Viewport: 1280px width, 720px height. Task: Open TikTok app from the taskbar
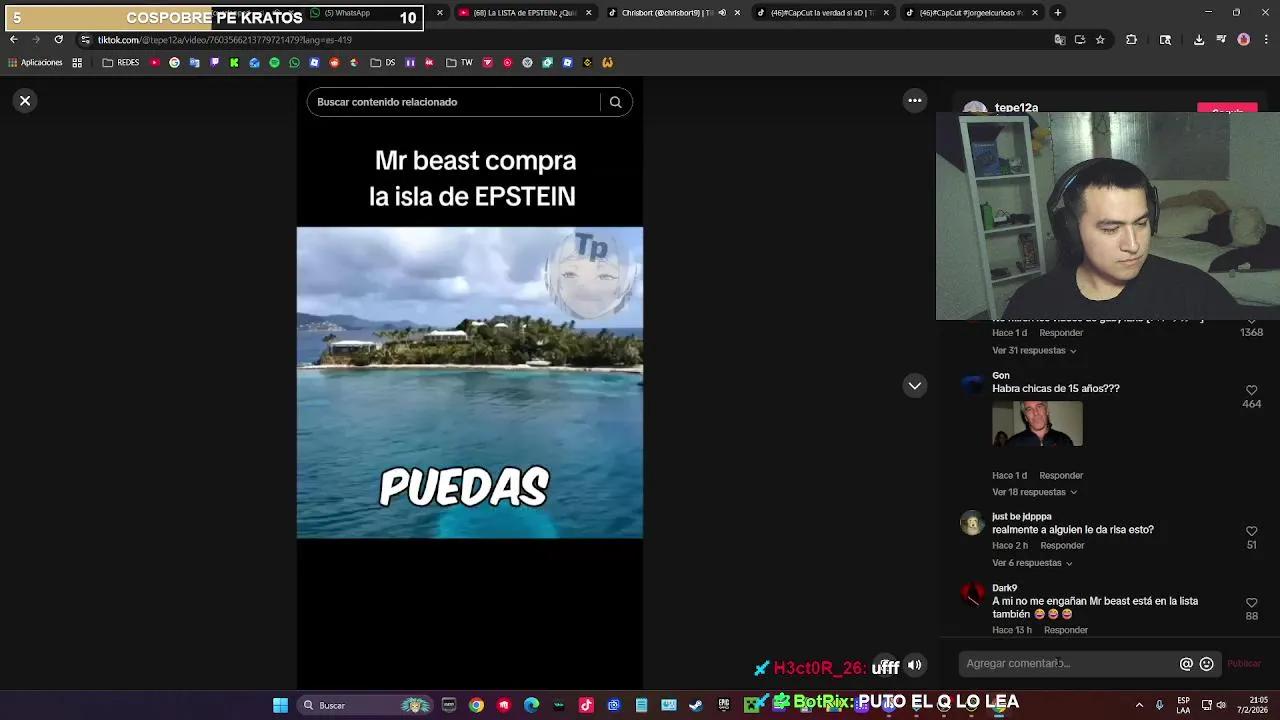586,705
